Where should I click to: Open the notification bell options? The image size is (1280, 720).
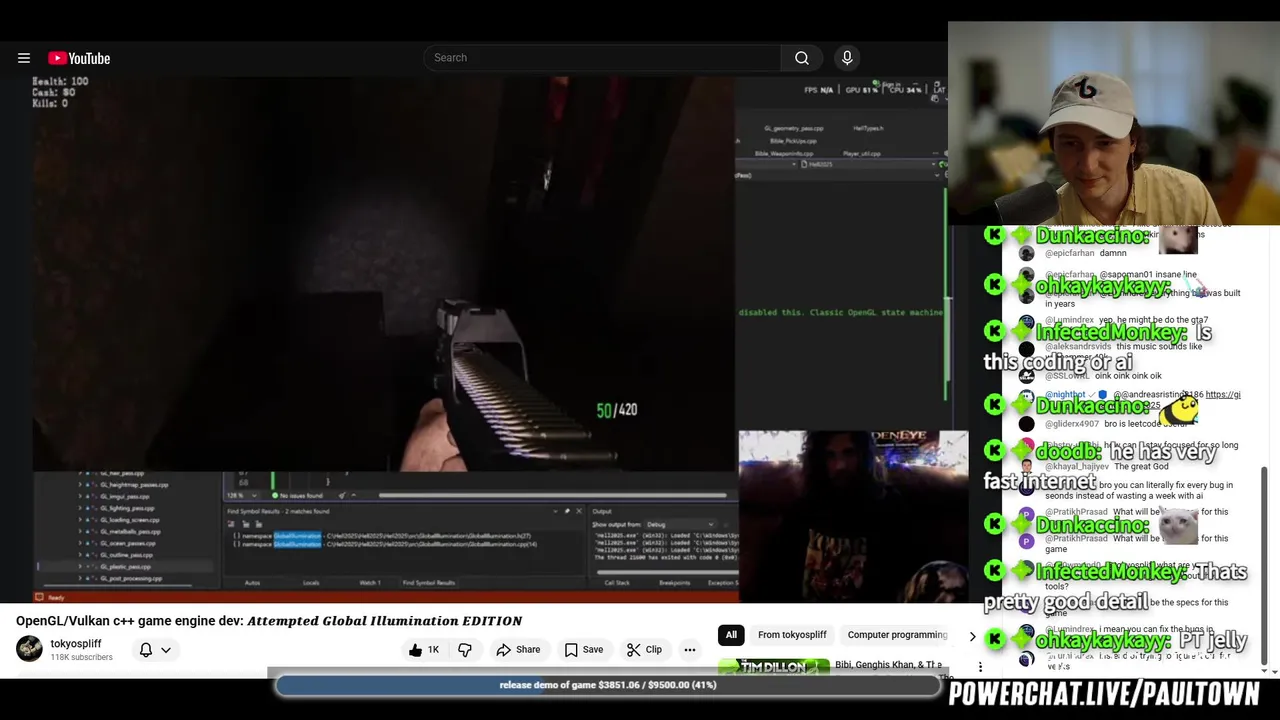146,650
